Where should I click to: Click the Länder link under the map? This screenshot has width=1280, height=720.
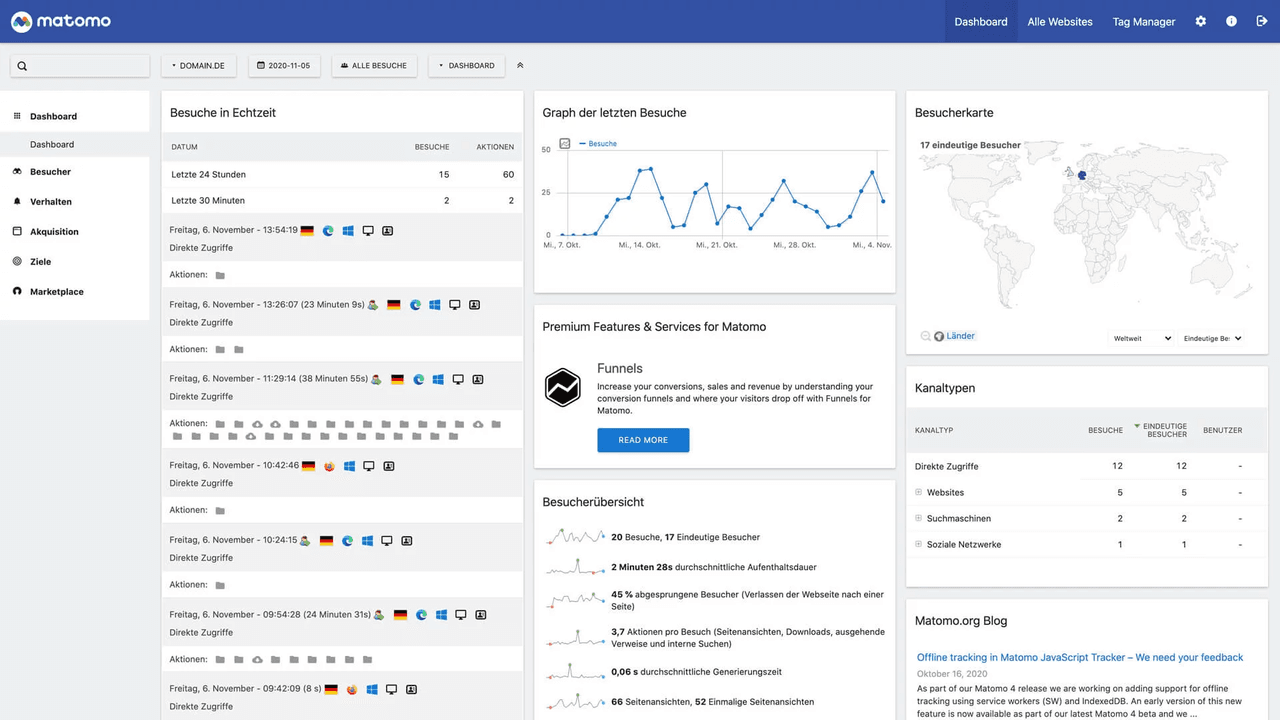pos(960,336)
